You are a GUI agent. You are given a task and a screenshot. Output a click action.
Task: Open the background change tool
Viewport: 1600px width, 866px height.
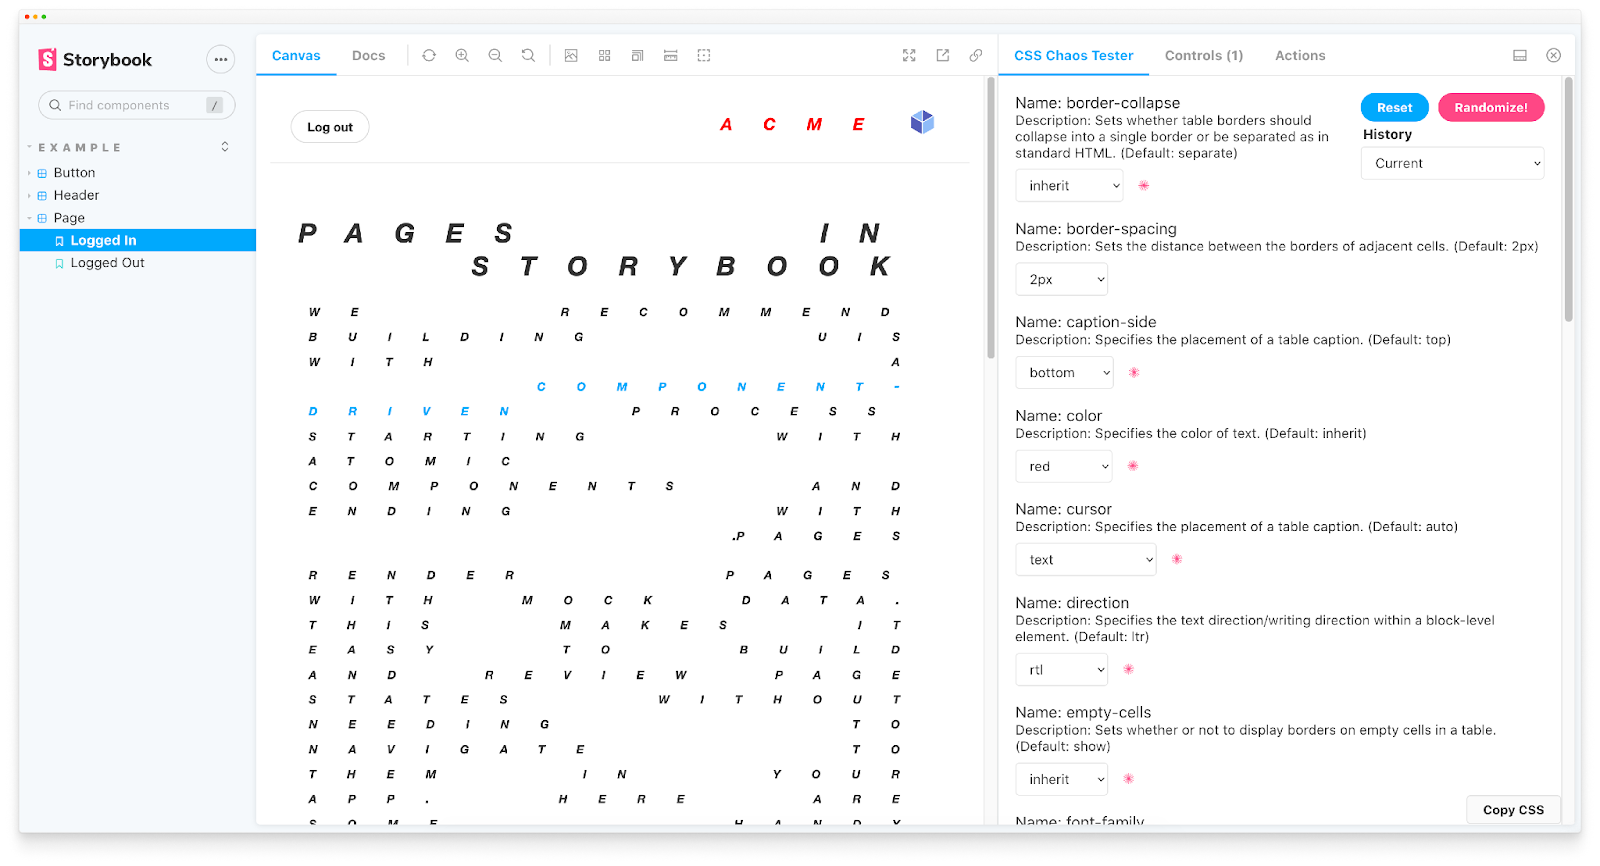[x=571, y=56]
